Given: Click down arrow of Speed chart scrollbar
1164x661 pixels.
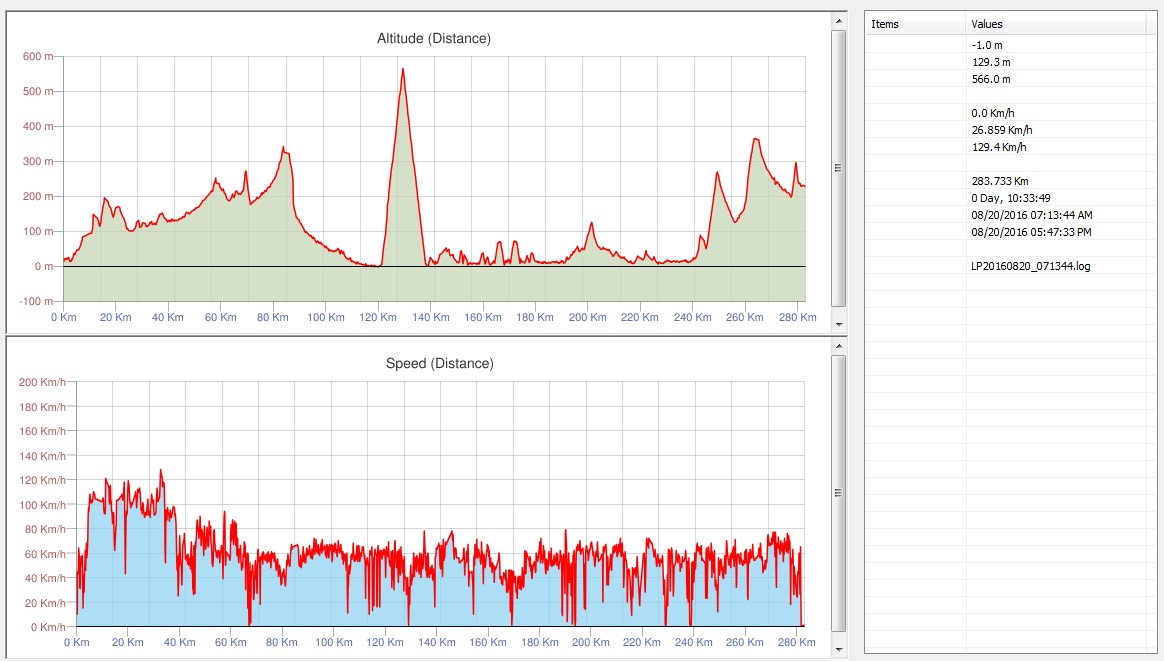Looking at the screenshot, I should pyautogui.click(x=838, y=648).
